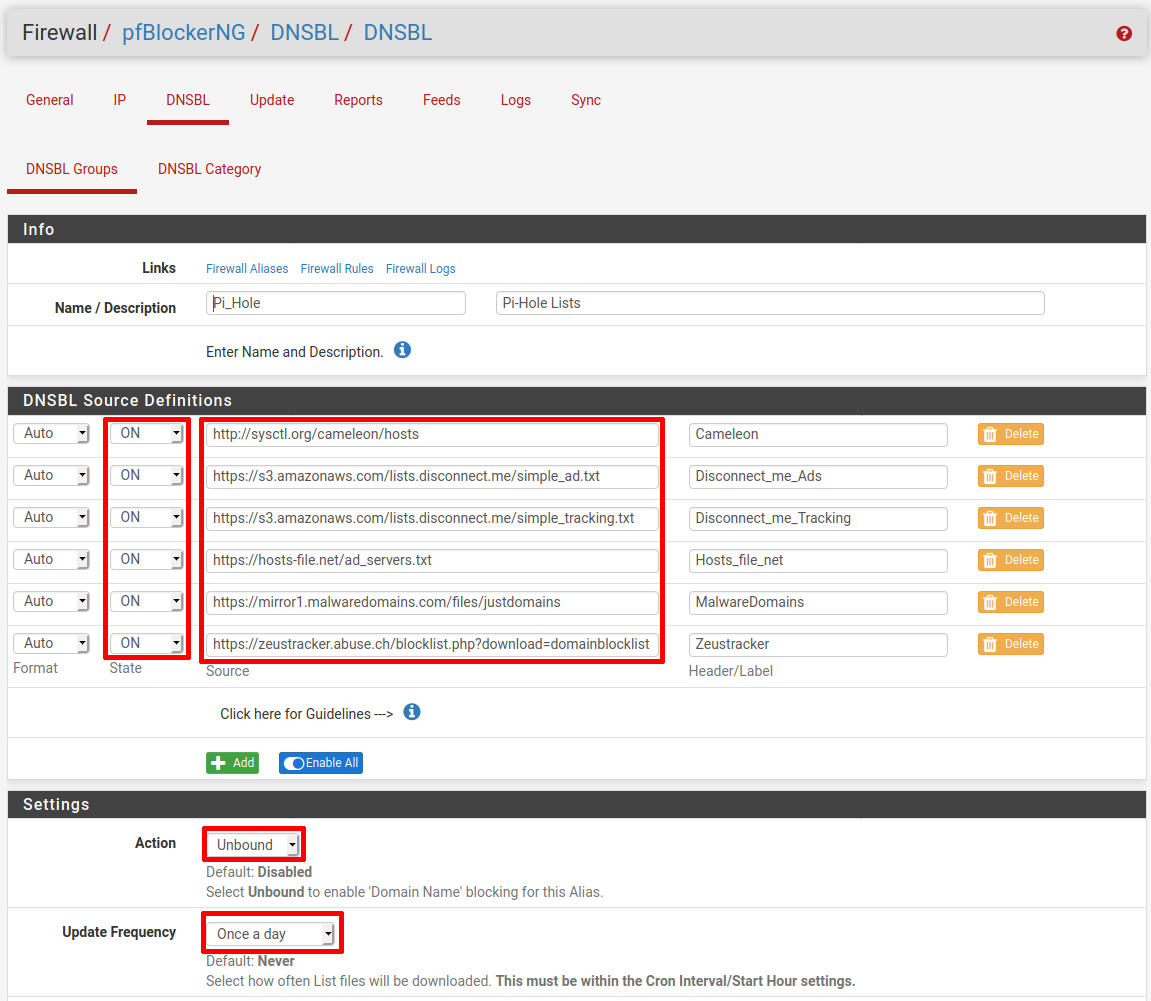Click the plus icon on the Add button
Viewport: 1151px width, 1001px height.
coord(218,763)
